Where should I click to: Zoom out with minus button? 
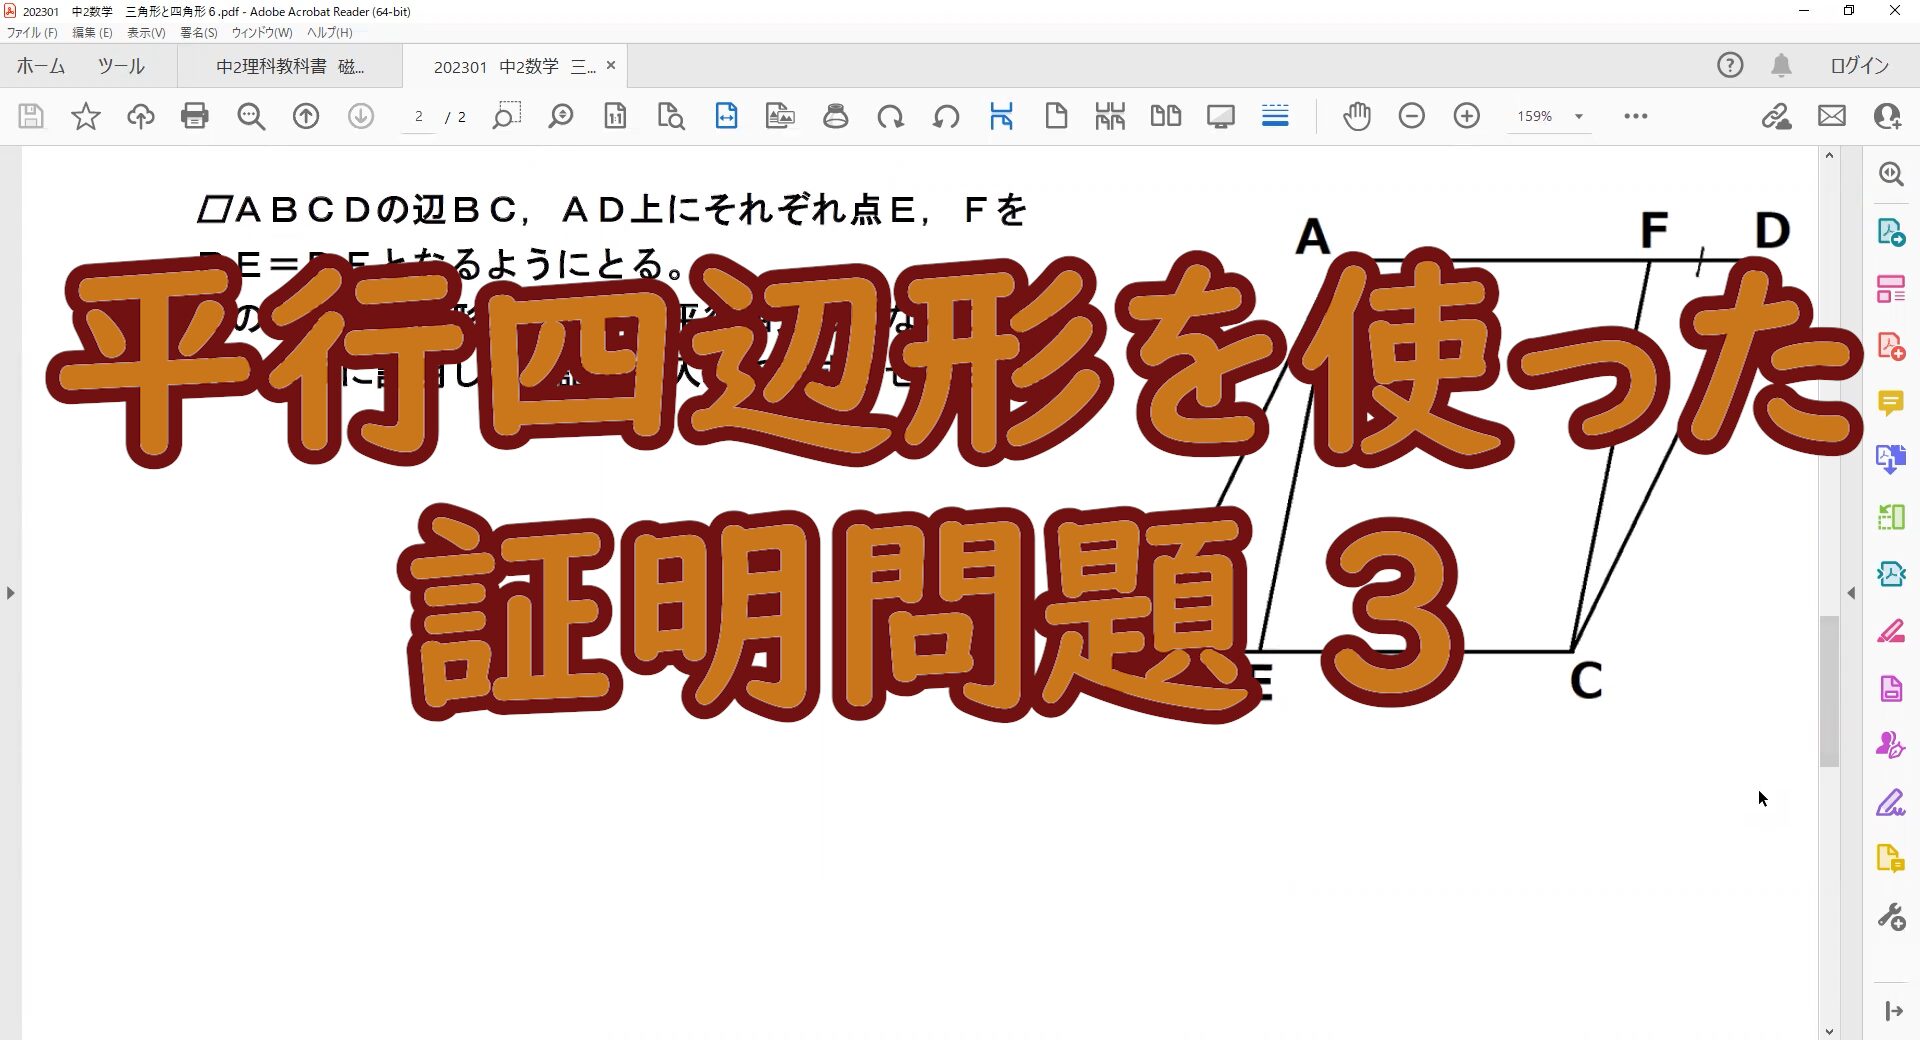[x=1412, y=116]
